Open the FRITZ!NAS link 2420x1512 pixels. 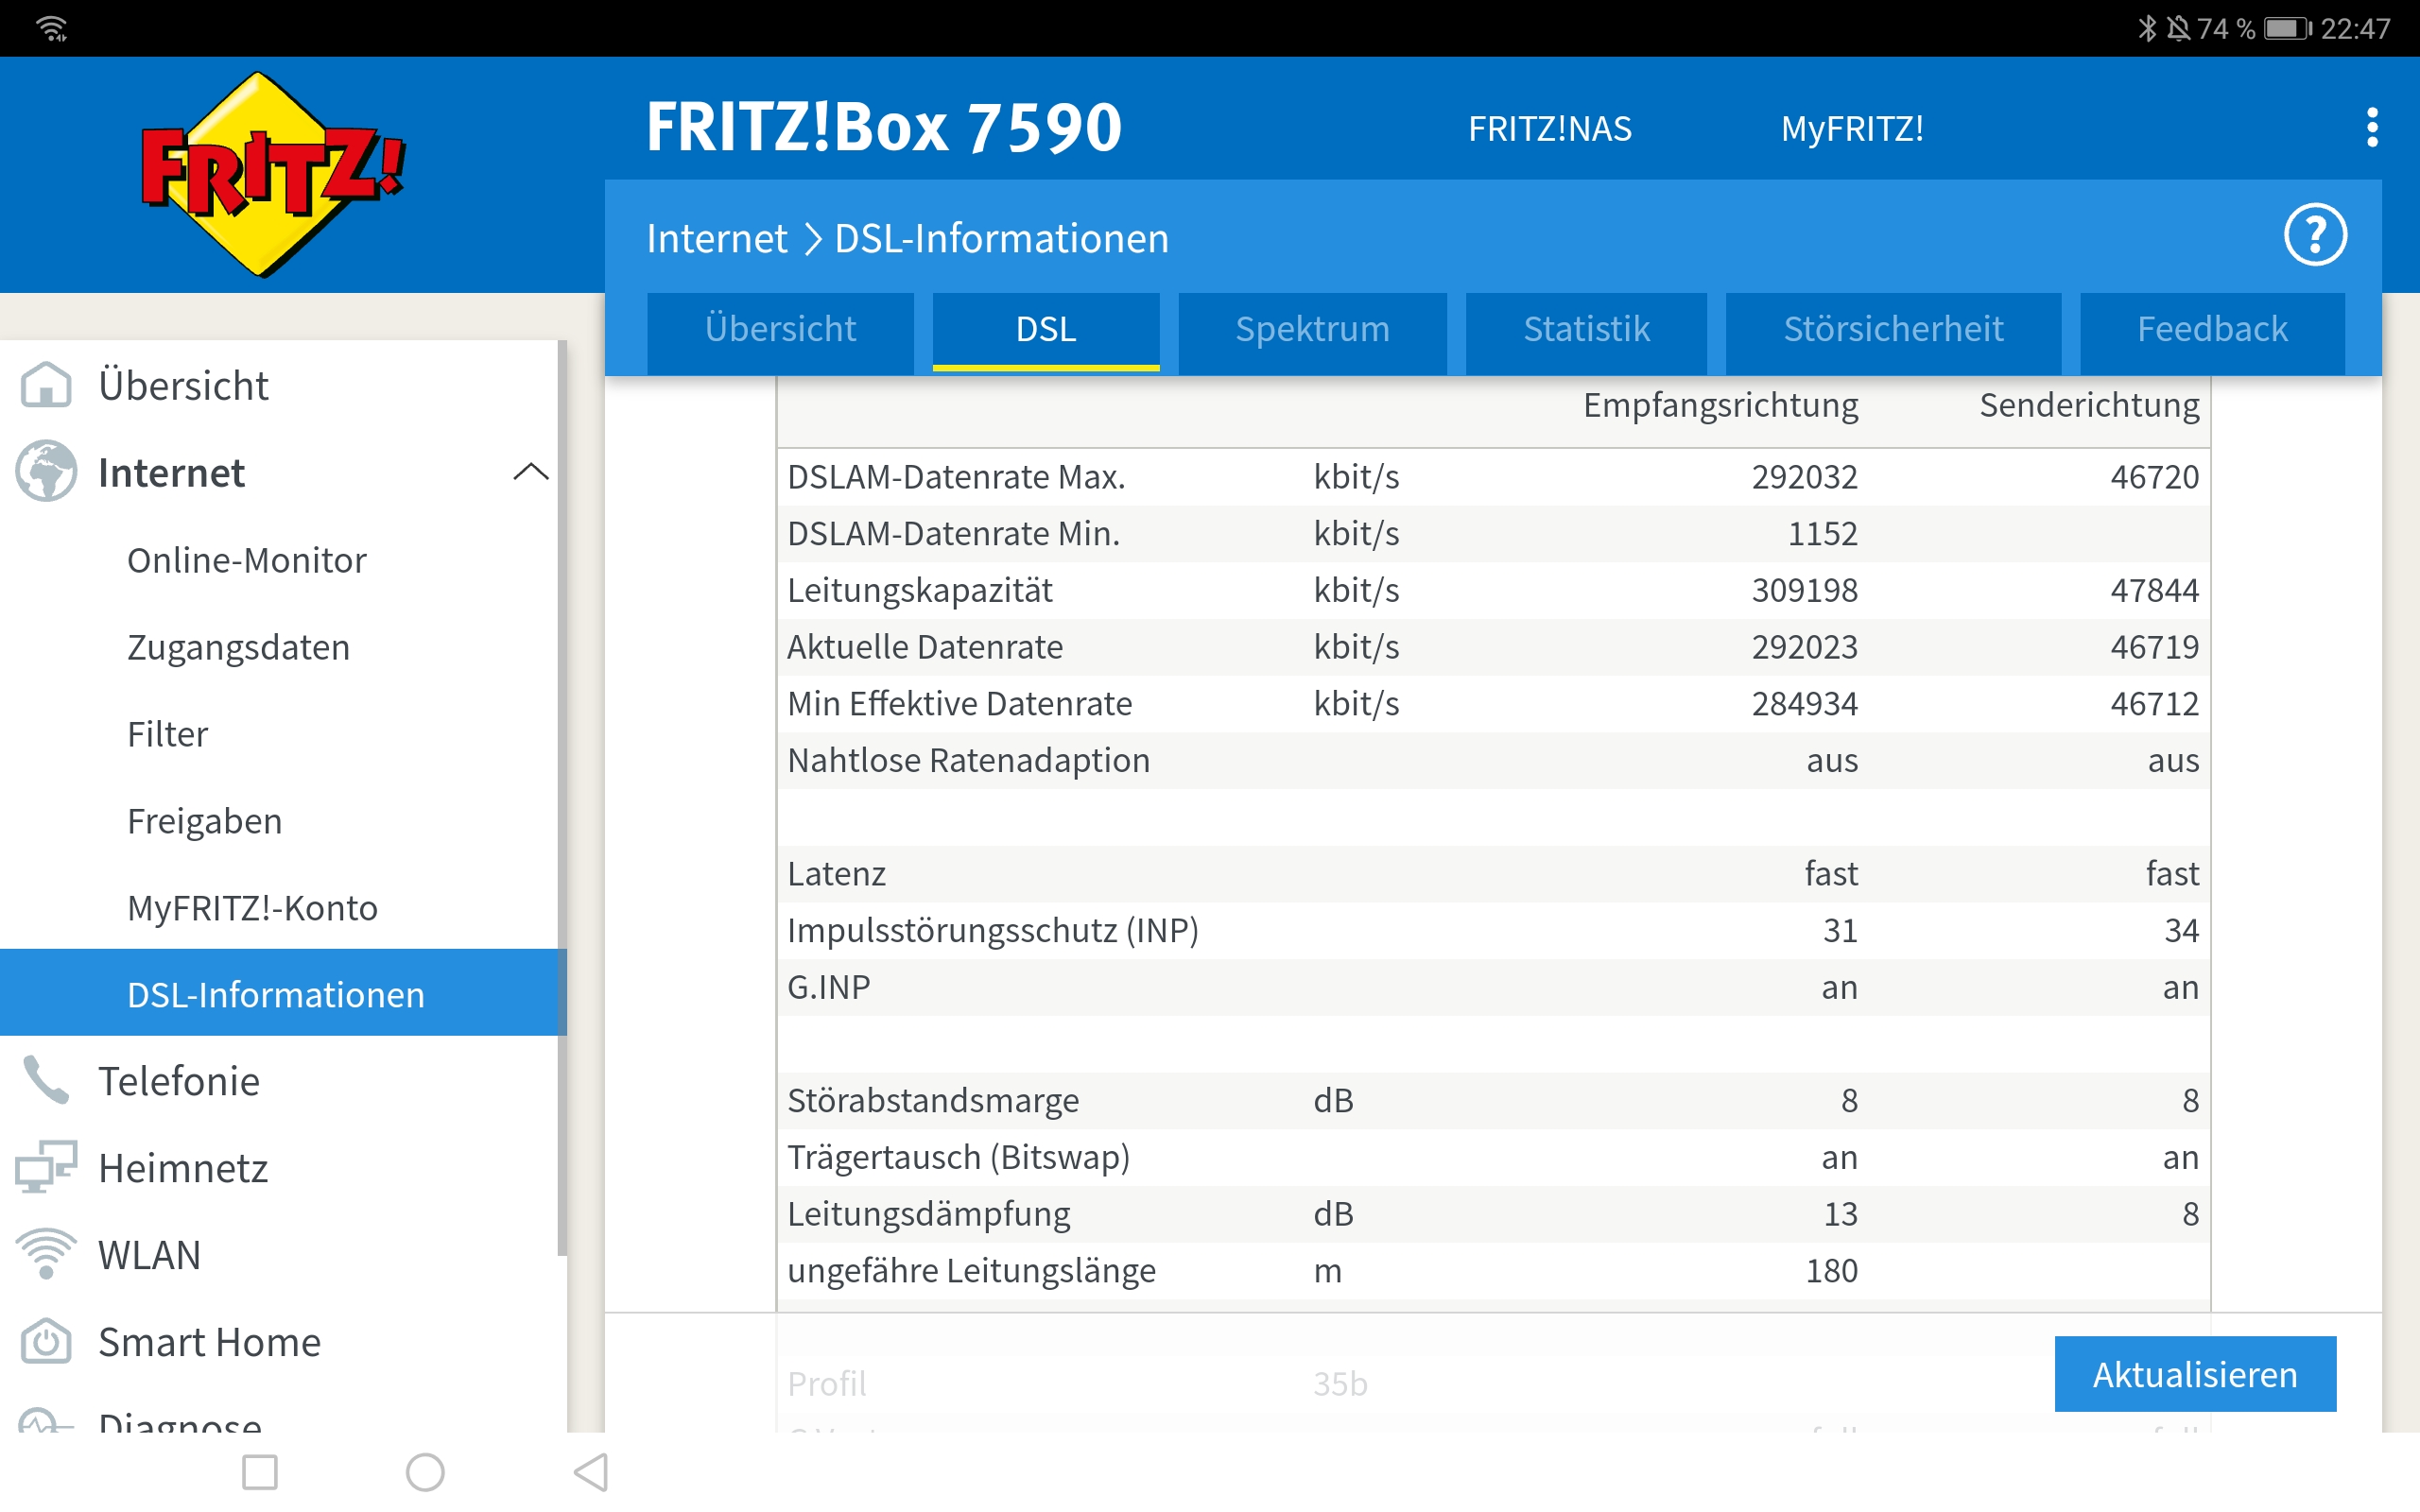coord(1549,129)
